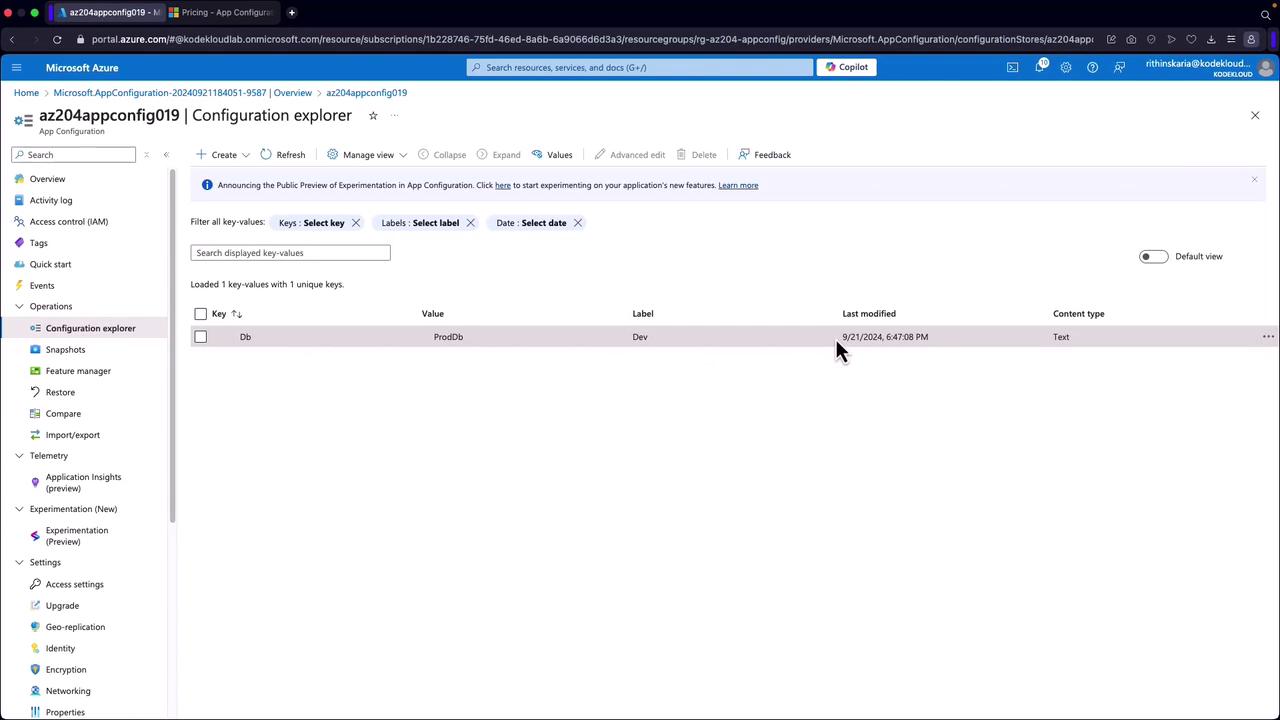The height and width of the screenshot is (720, 1280).
Task: Open the rithinskaria account menu
Action: 1209,67
